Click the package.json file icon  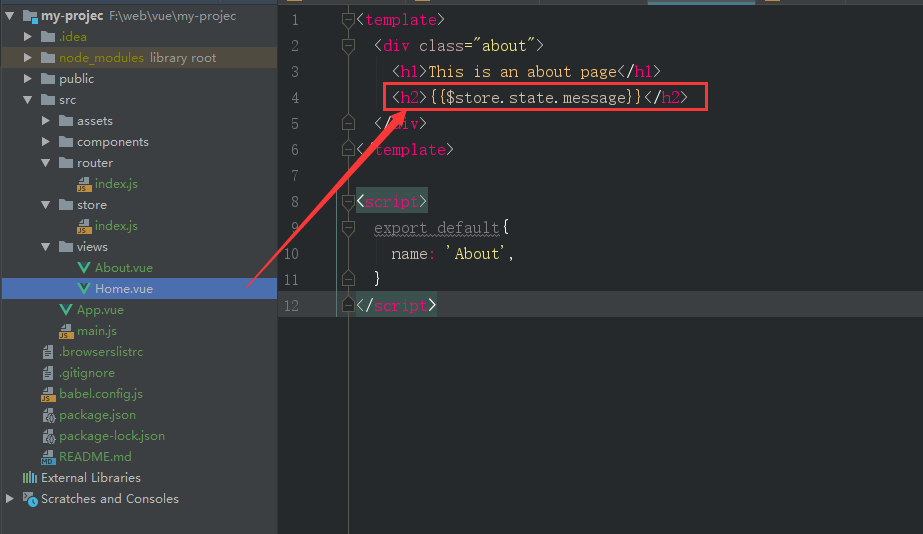pyautogui.click(x=49, y=416)
